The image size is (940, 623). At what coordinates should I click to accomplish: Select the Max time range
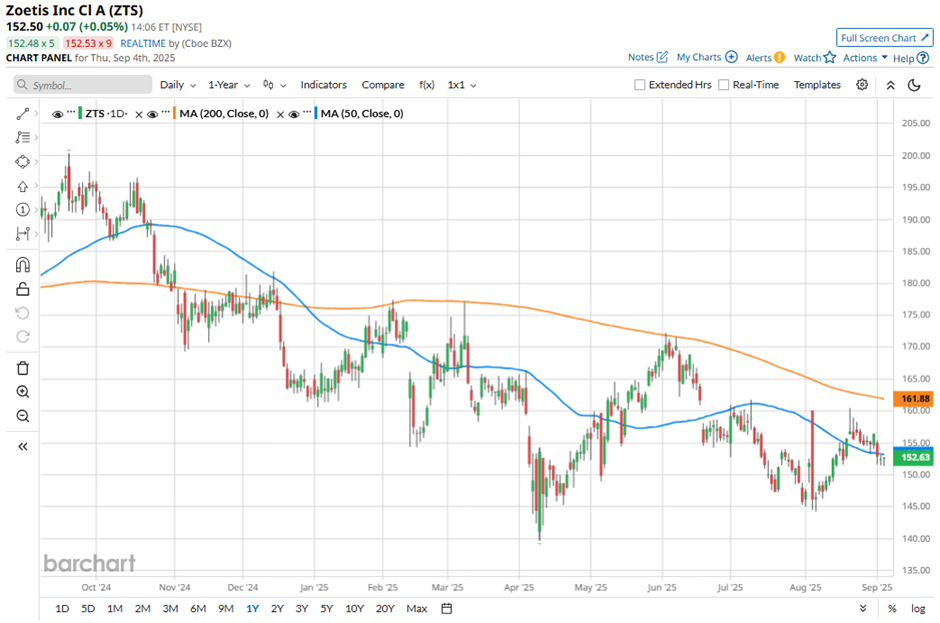417,609
